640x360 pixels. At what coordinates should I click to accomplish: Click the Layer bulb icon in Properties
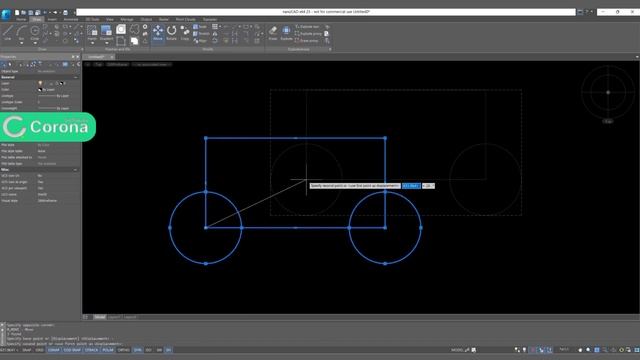[40, 83]
